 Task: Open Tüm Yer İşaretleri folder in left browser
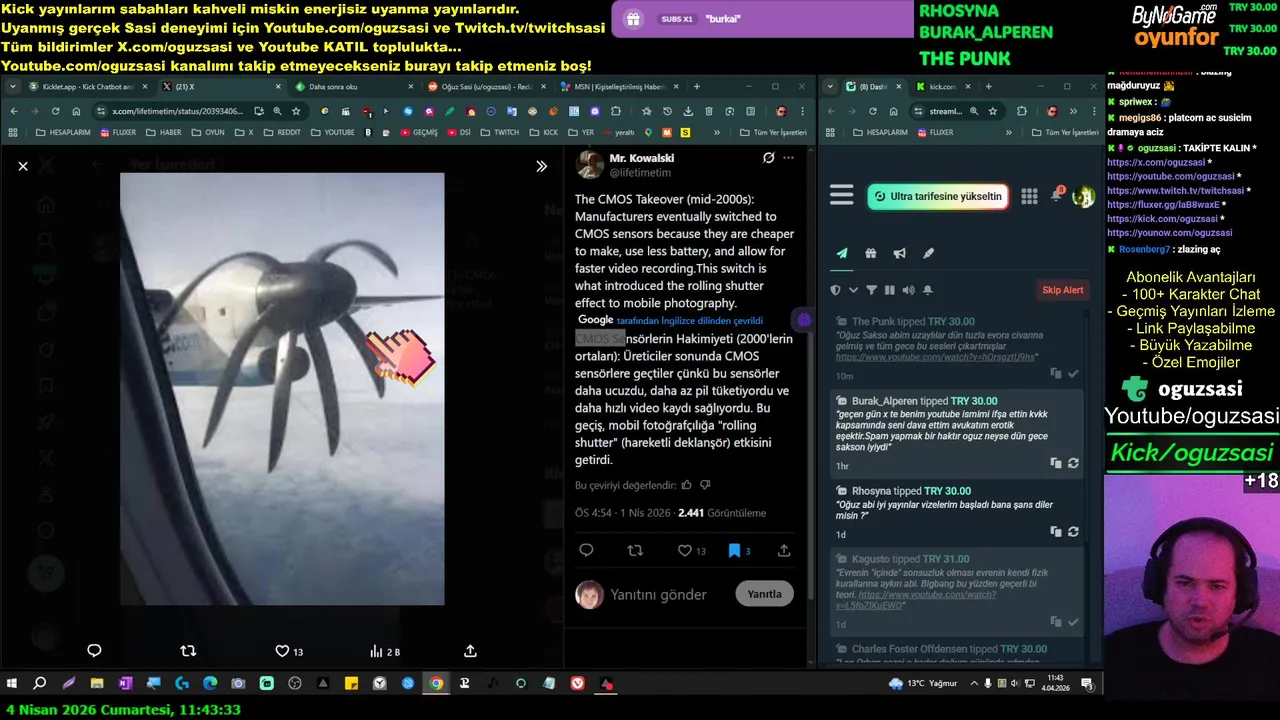[x=773, y=132]
